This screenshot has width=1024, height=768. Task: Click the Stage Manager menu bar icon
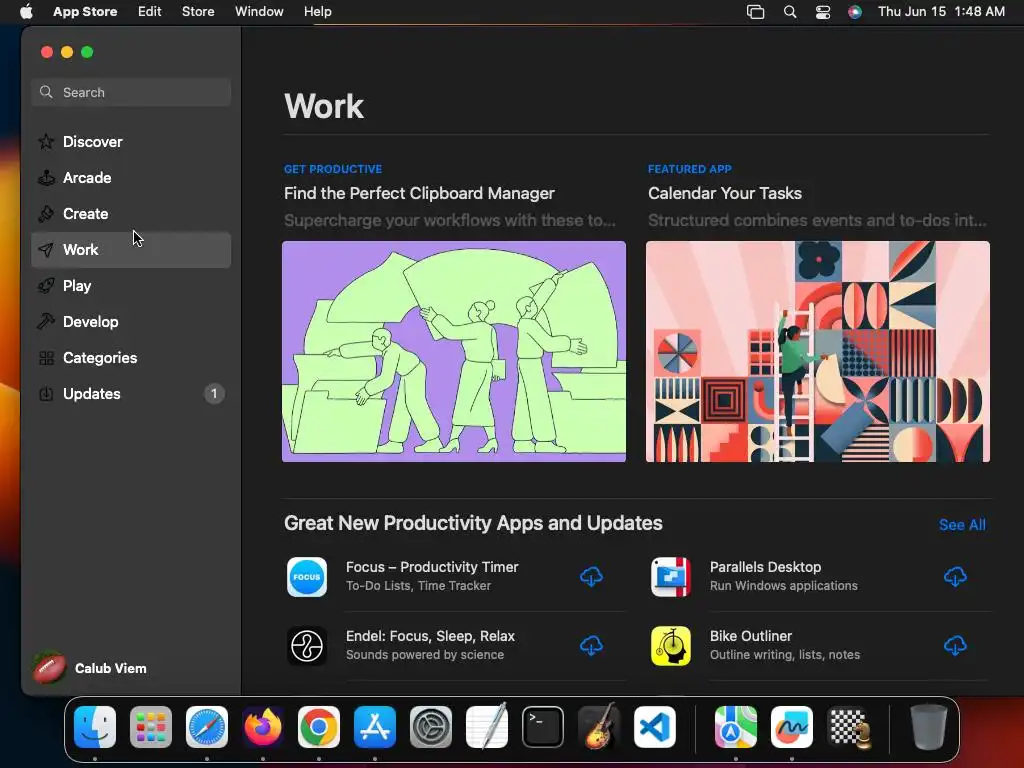tap(756, 12)
